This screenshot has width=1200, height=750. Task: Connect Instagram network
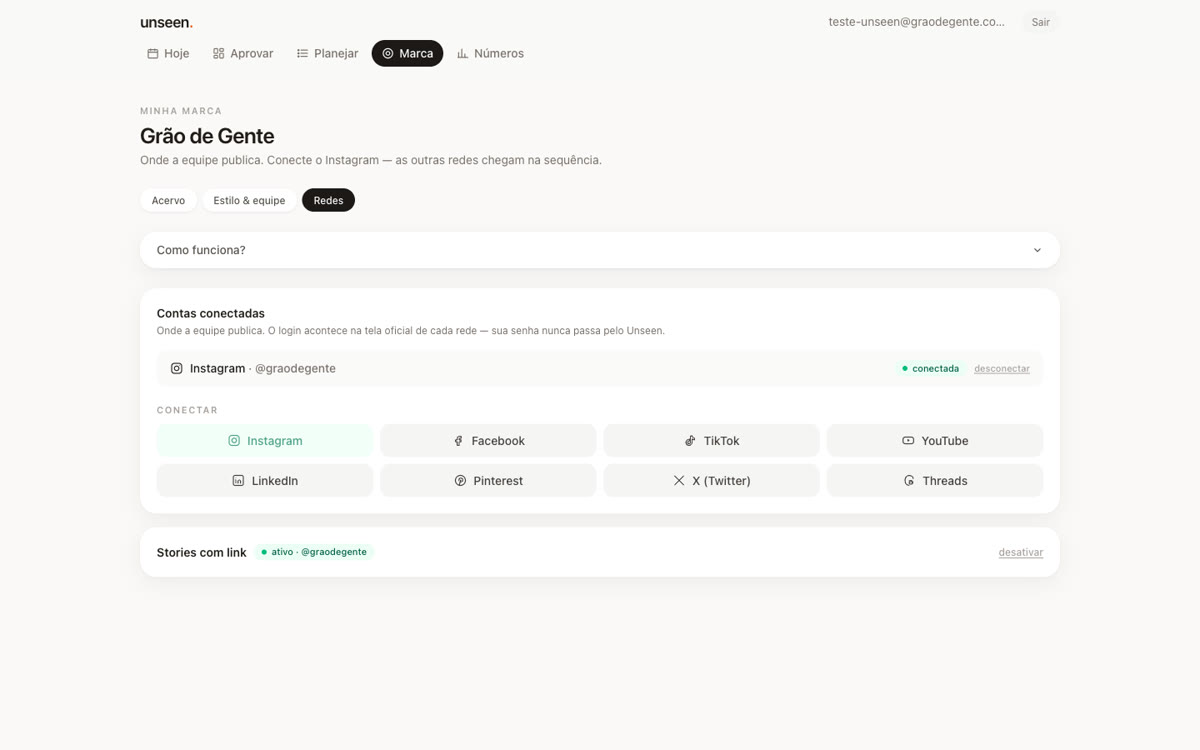tap(265, 440)
